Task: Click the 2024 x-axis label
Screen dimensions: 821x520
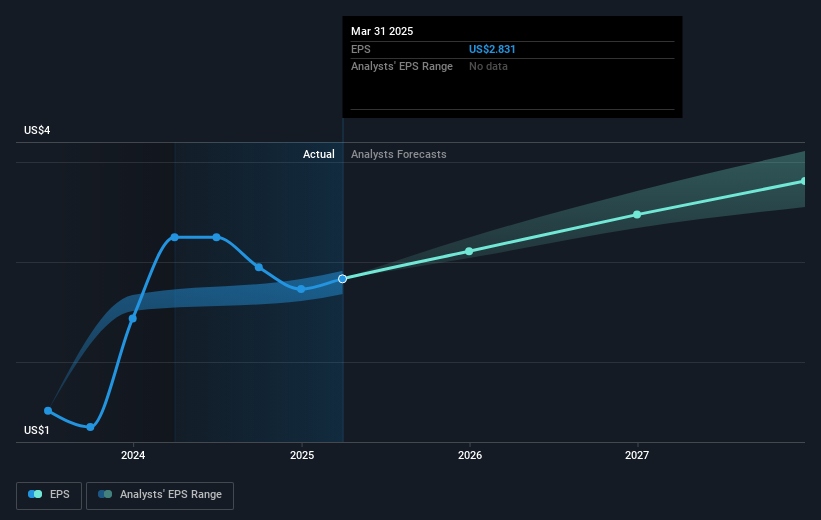Action: pos(133,456)
